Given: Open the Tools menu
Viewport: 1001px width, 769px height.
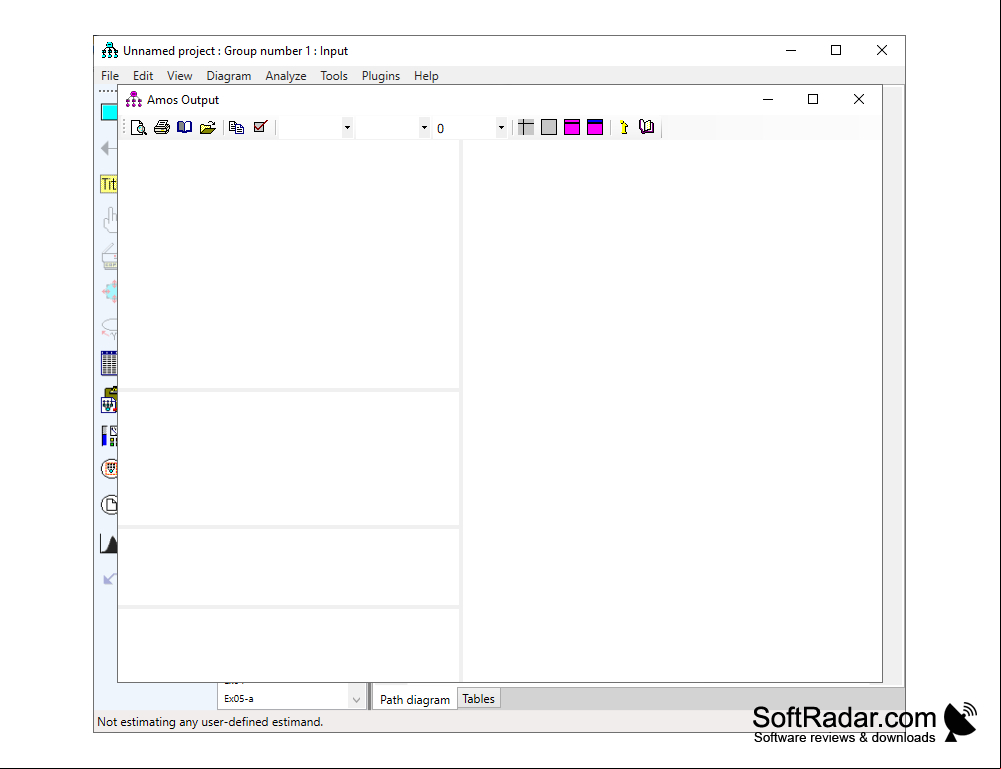Looking at the screenshot, I should [x=334, y=76].
